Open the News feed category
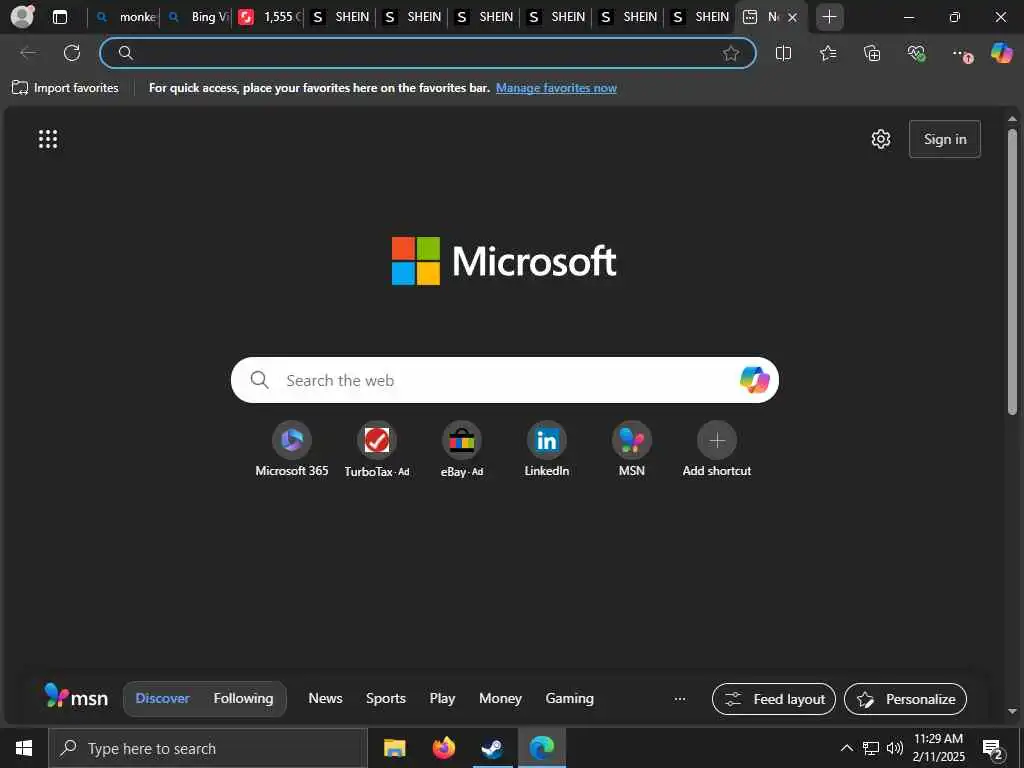The width and height of the screenshot is (1024, 768). (325, 698)
